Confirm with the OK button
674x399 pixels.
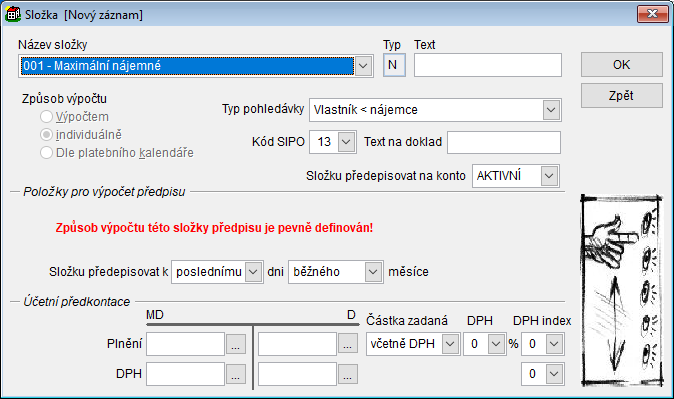coord(622,64)
